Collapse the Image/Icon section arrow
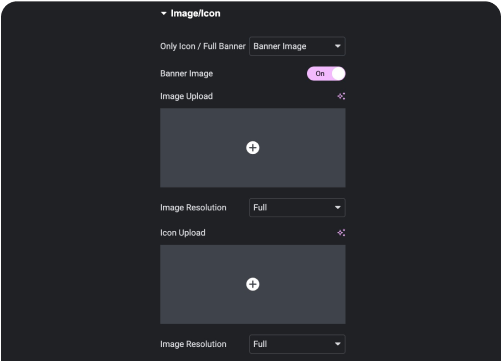The image size is (501, 361). 163,13
